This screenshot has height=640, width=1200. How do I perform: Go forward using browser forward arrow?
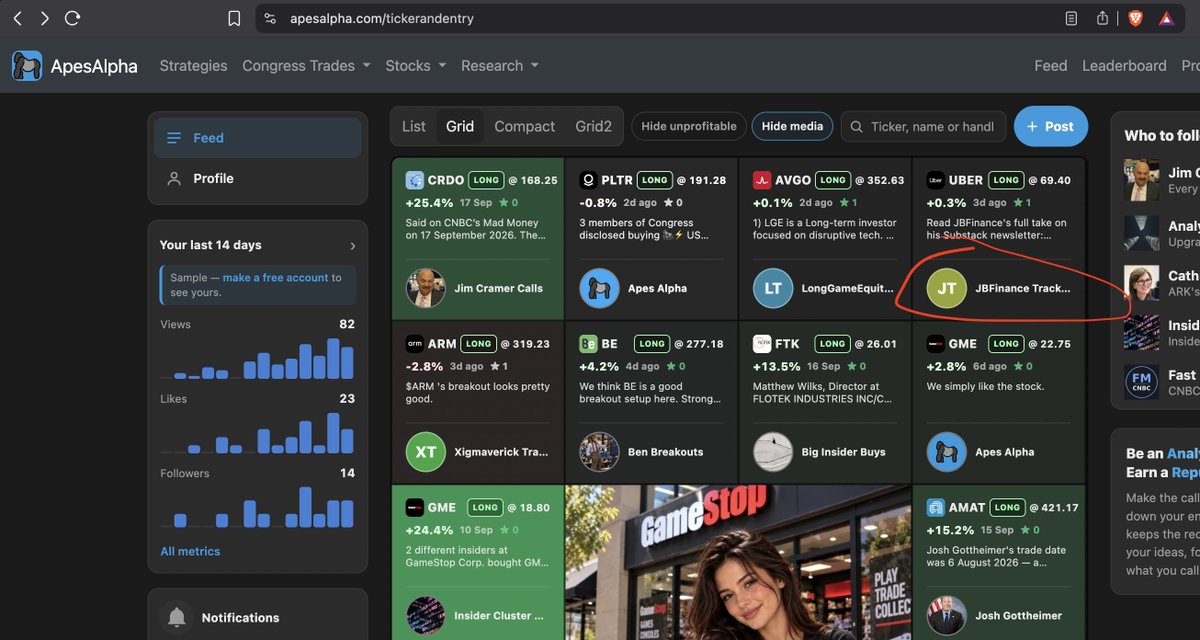(45, 18)
